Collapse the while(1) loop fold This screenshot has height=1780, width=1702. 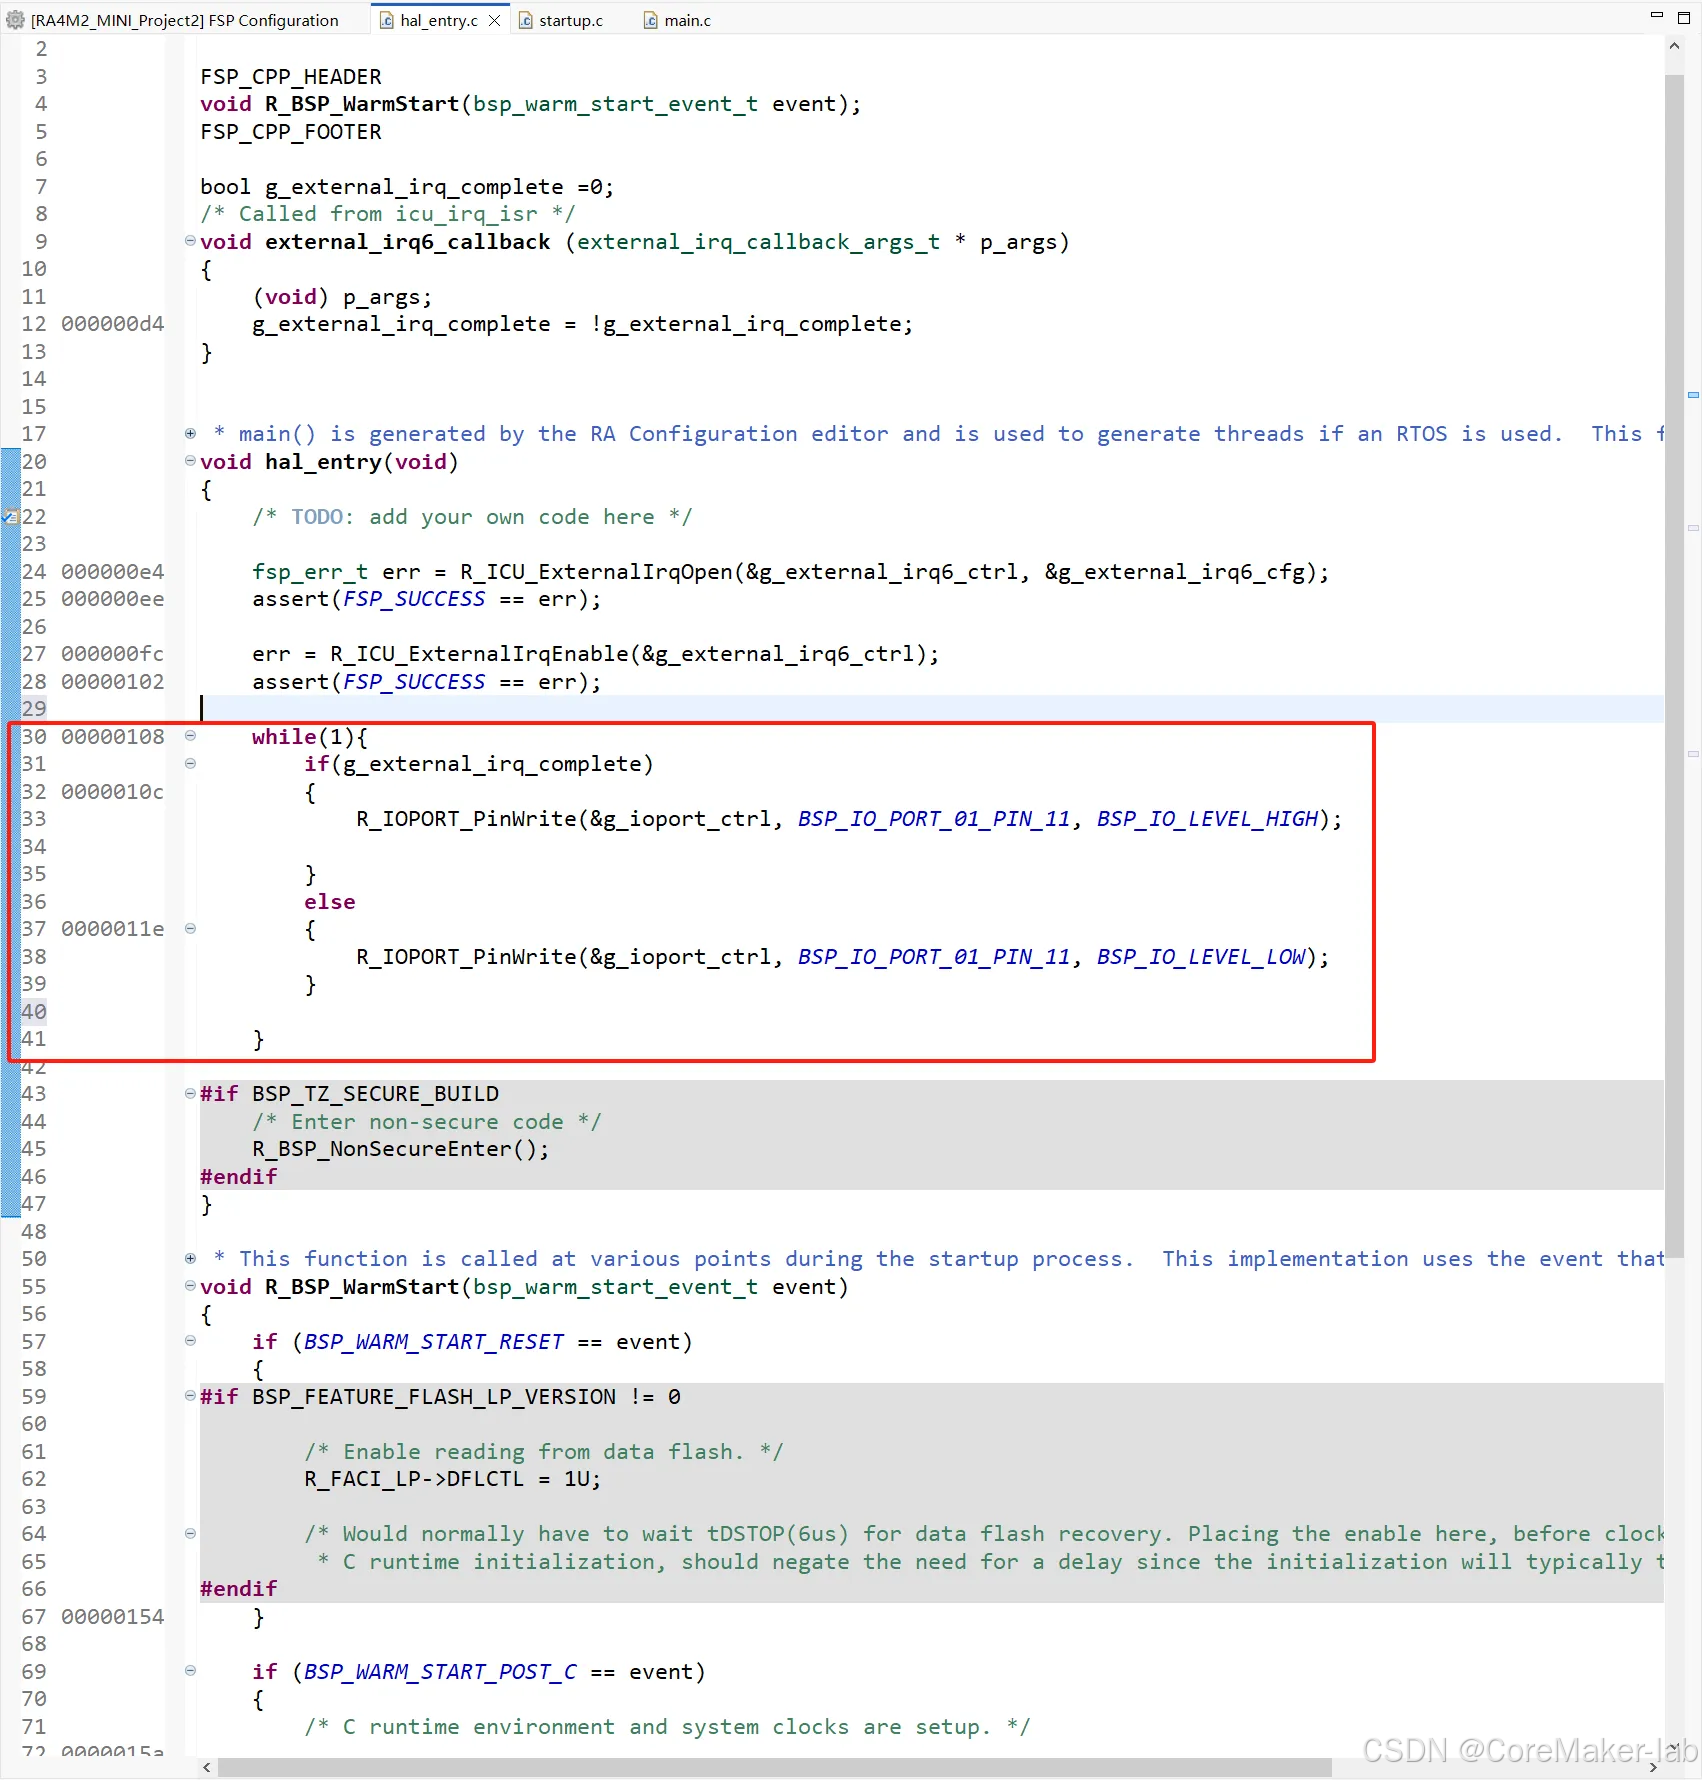pos(190,736)
